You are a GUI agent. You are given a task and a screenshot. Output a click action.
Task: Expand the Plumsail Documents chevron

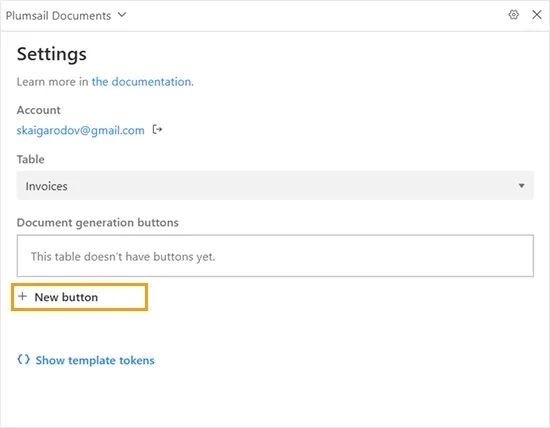(122, 15)
